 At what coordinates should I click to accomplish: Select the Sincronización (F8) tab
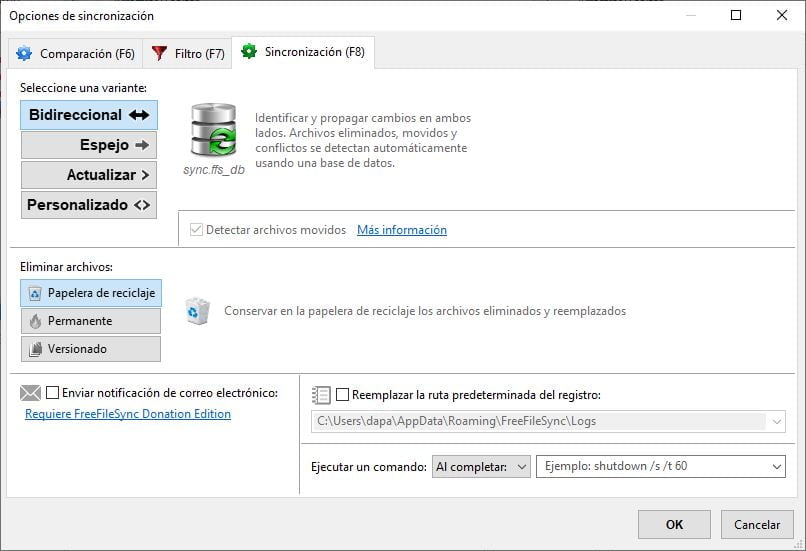pyautogui.click(x=303, y=52)
